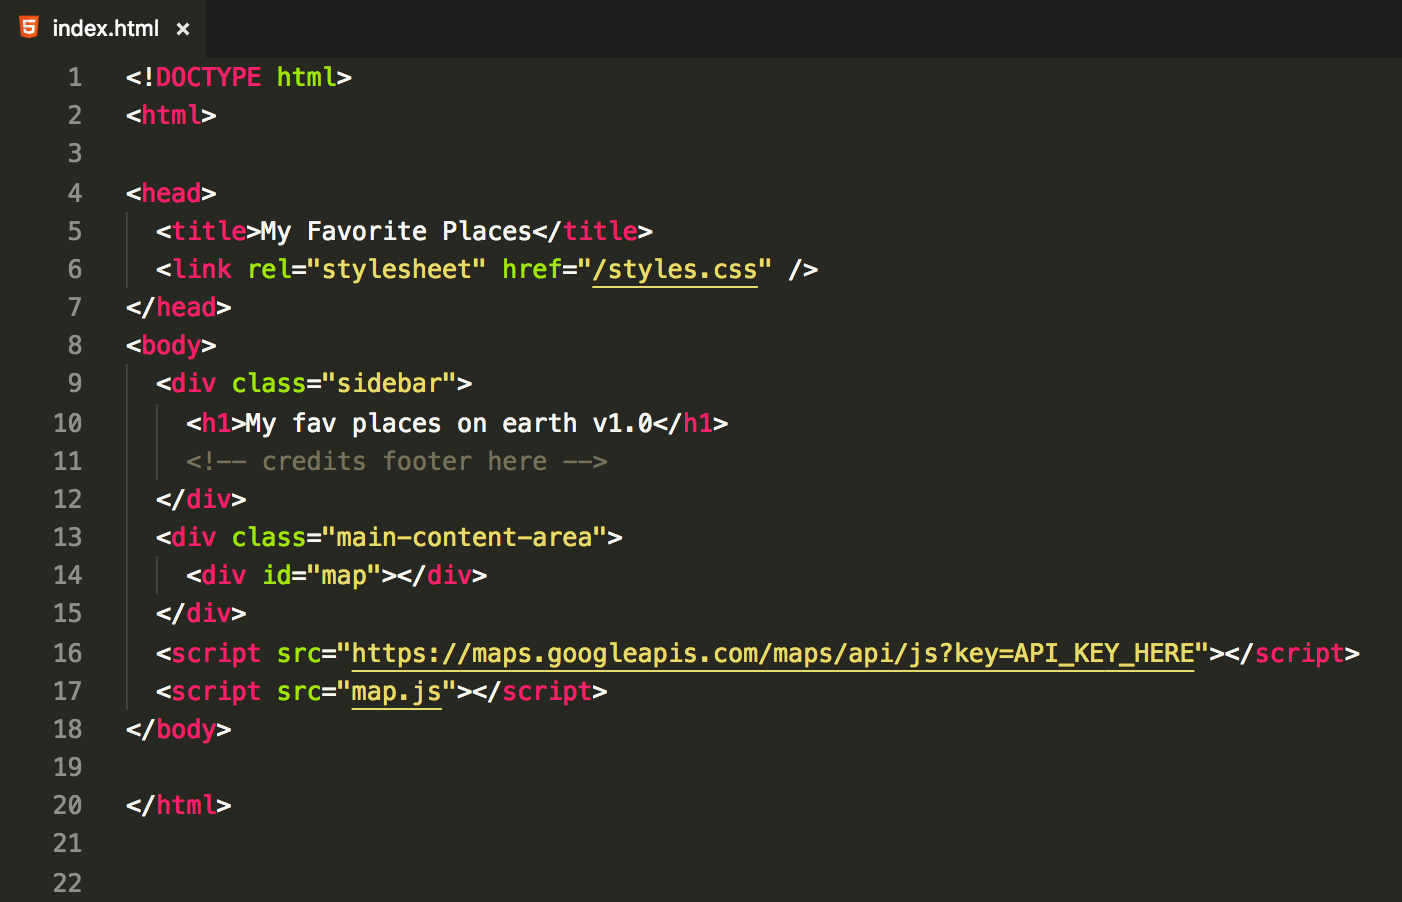Click the closing html tag on line 20
Viewport: 1402px width, 902px height.
179,805
